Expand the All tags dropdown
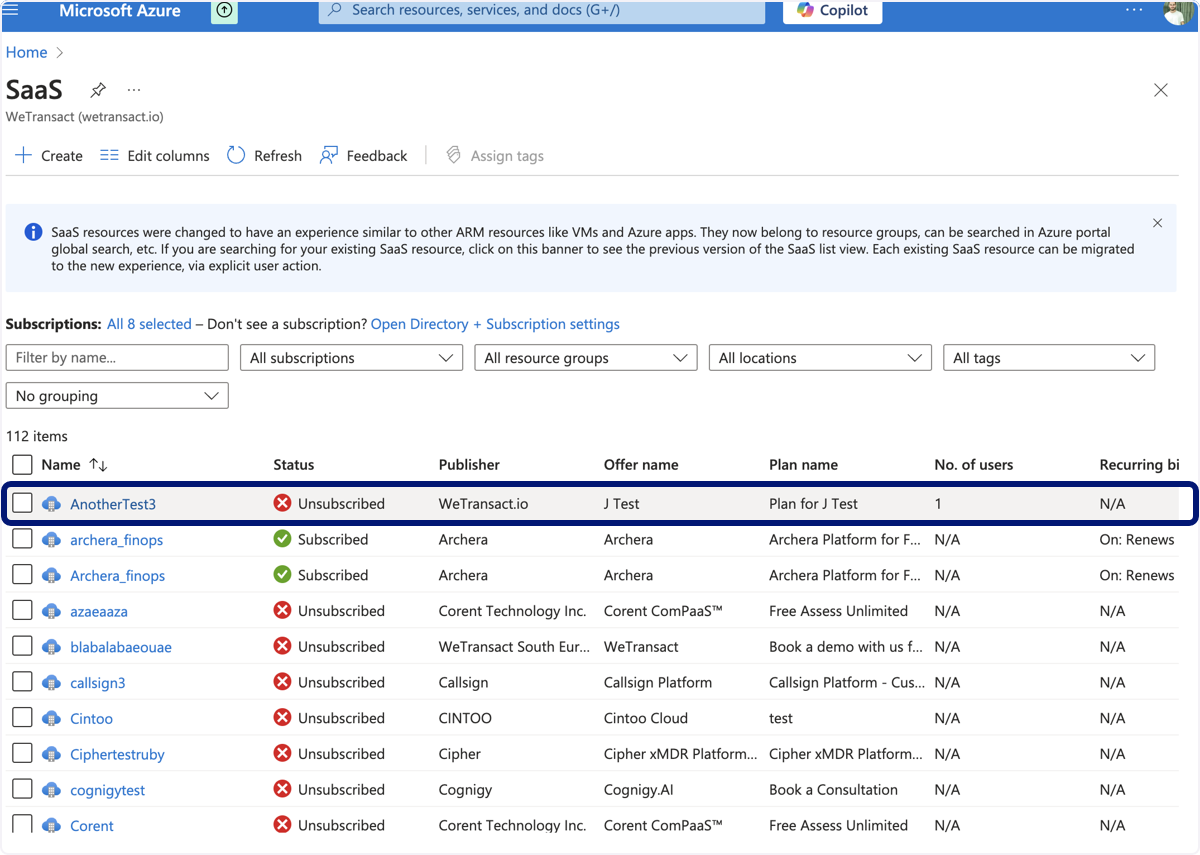The height and width of the screenshot is (855, 1200). (x=1049, y=358)
